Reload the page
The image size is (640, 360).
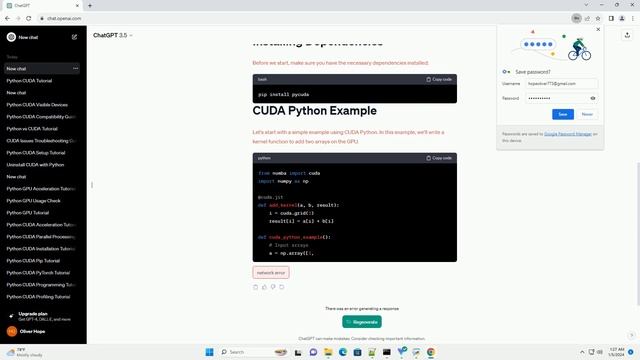[x=29, y=18]
